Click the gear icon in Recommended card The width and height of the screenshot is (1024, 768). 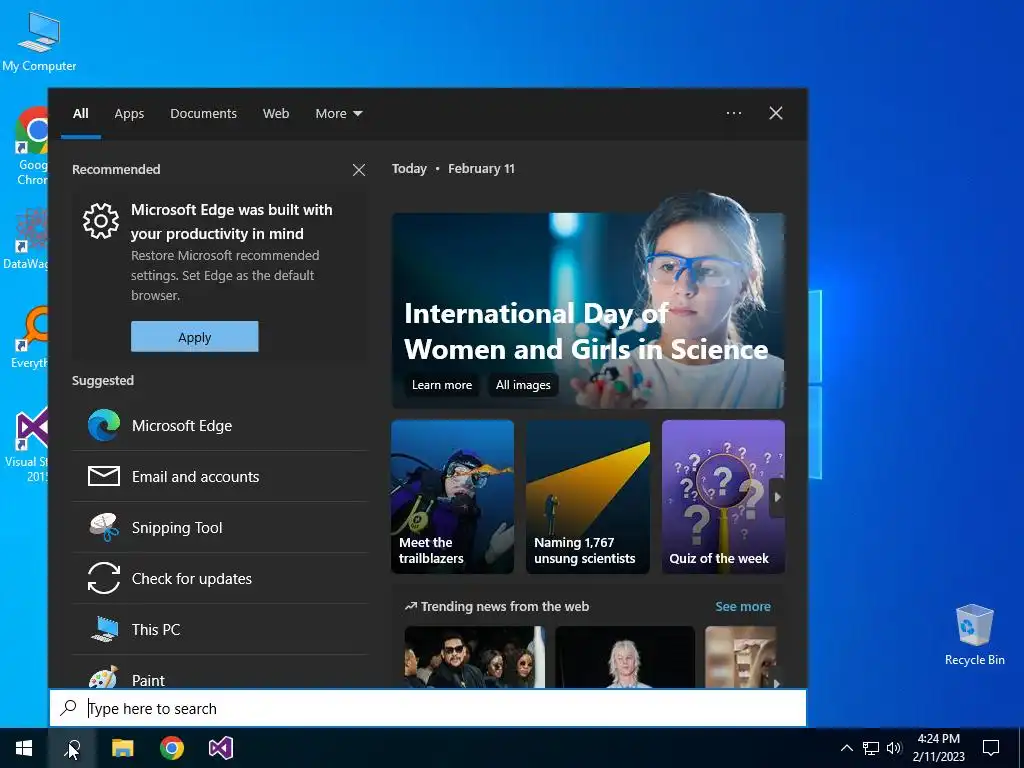[x=101, y=221]
